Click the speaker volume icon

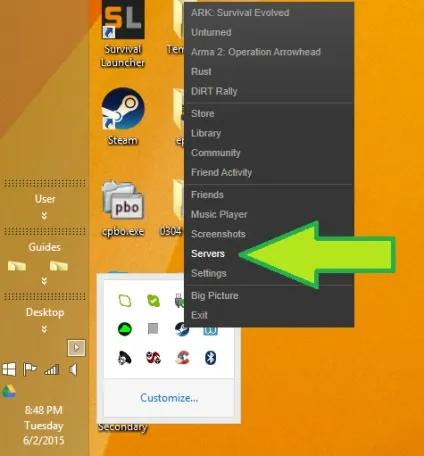tap(73, 370)
